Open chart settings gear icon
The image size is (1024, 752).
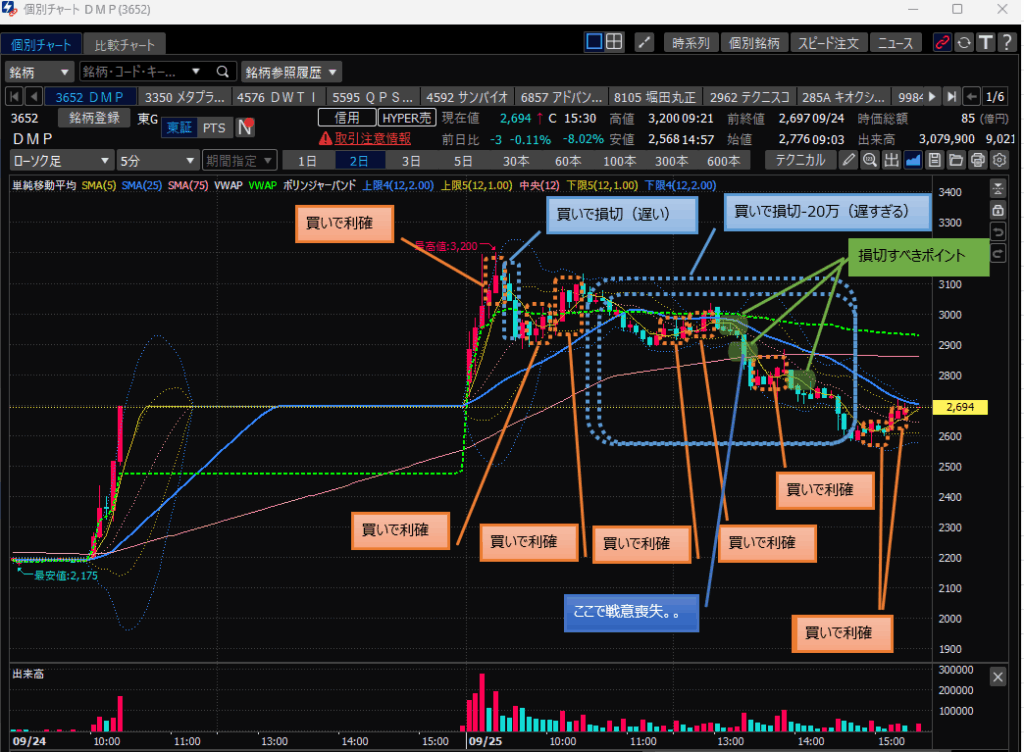coord(999,160)
